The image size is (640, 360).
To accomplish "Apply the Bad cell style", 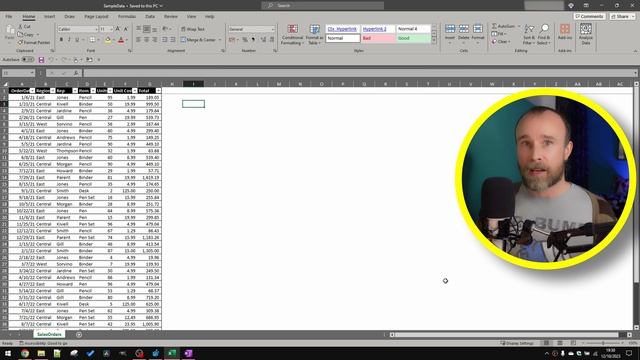I will click(x=378, y=38).
